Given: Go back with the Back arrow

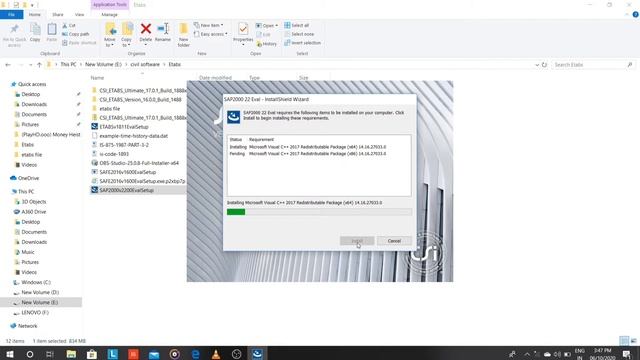Looking at the screenshot, I should [x=8, y=65].
